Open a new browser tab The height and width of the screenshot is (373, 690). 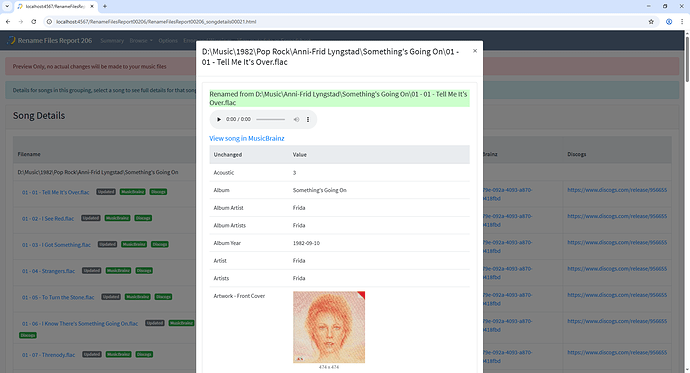click(105, 6)
